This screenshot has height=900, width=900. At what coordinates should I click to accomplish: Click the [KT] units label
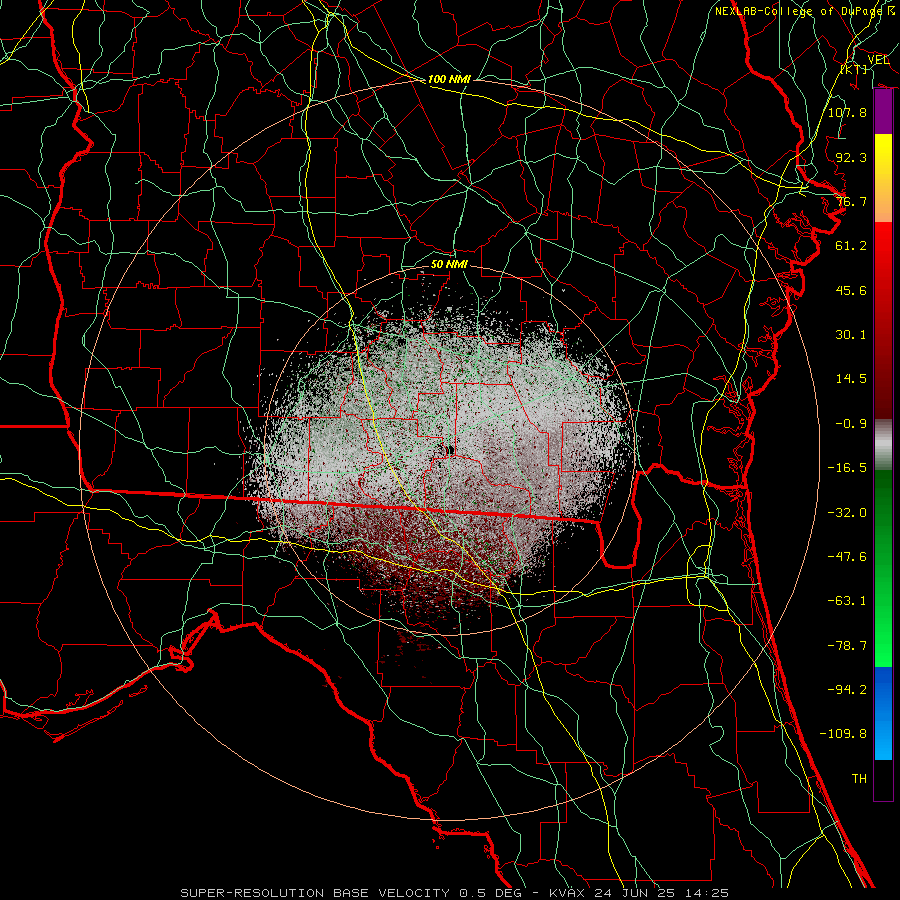click(x=854, y=69)
